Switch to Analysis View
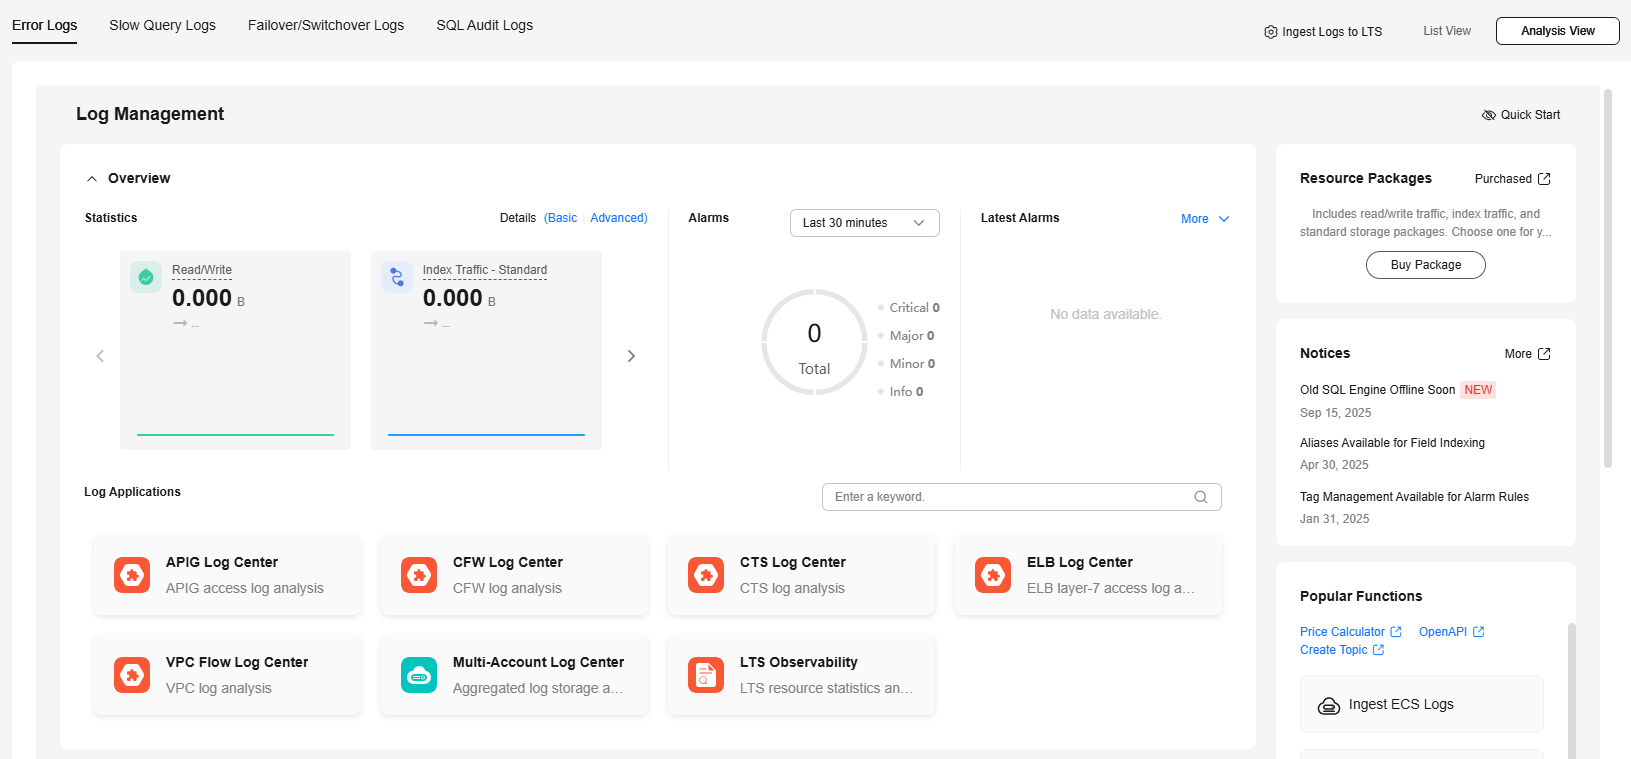This screenshot has width=1631, height=759. coord(1557,31)
